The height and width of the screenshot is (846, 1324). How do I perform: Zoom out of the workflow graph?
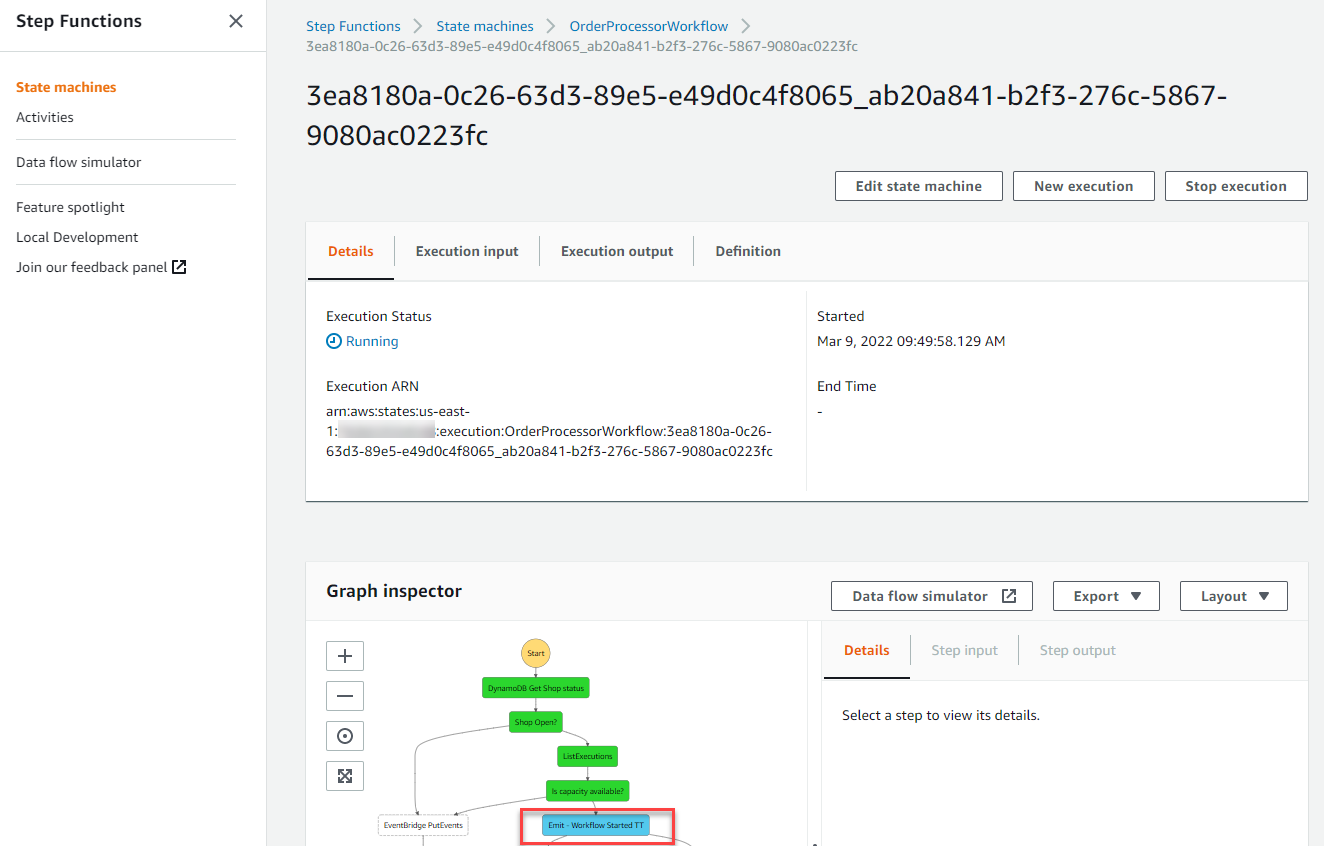[x=345, y=696]
